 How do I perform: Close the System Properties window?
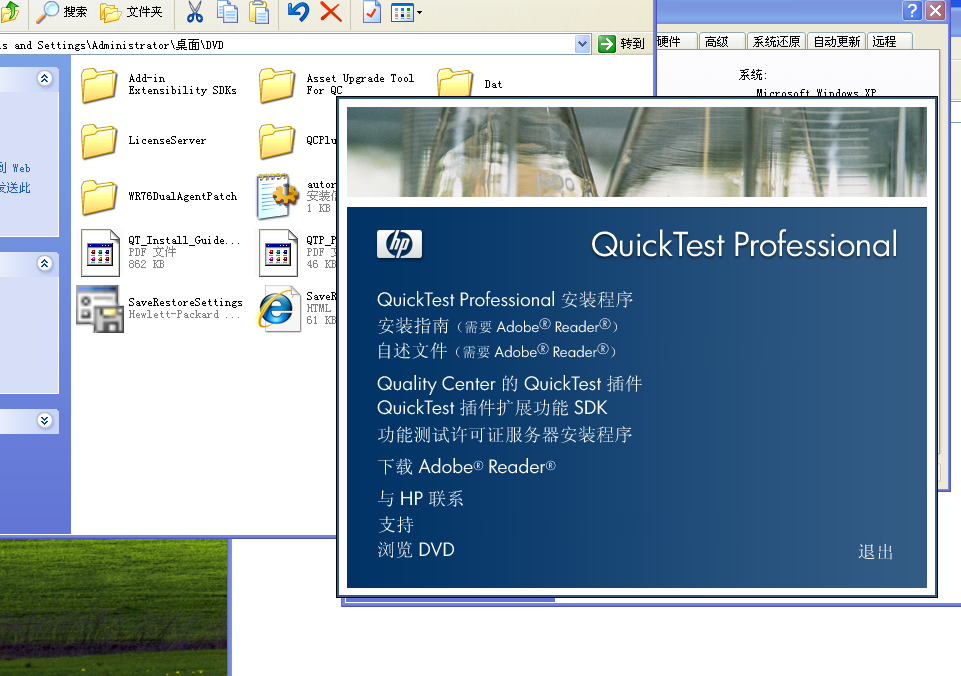(935, 10)
